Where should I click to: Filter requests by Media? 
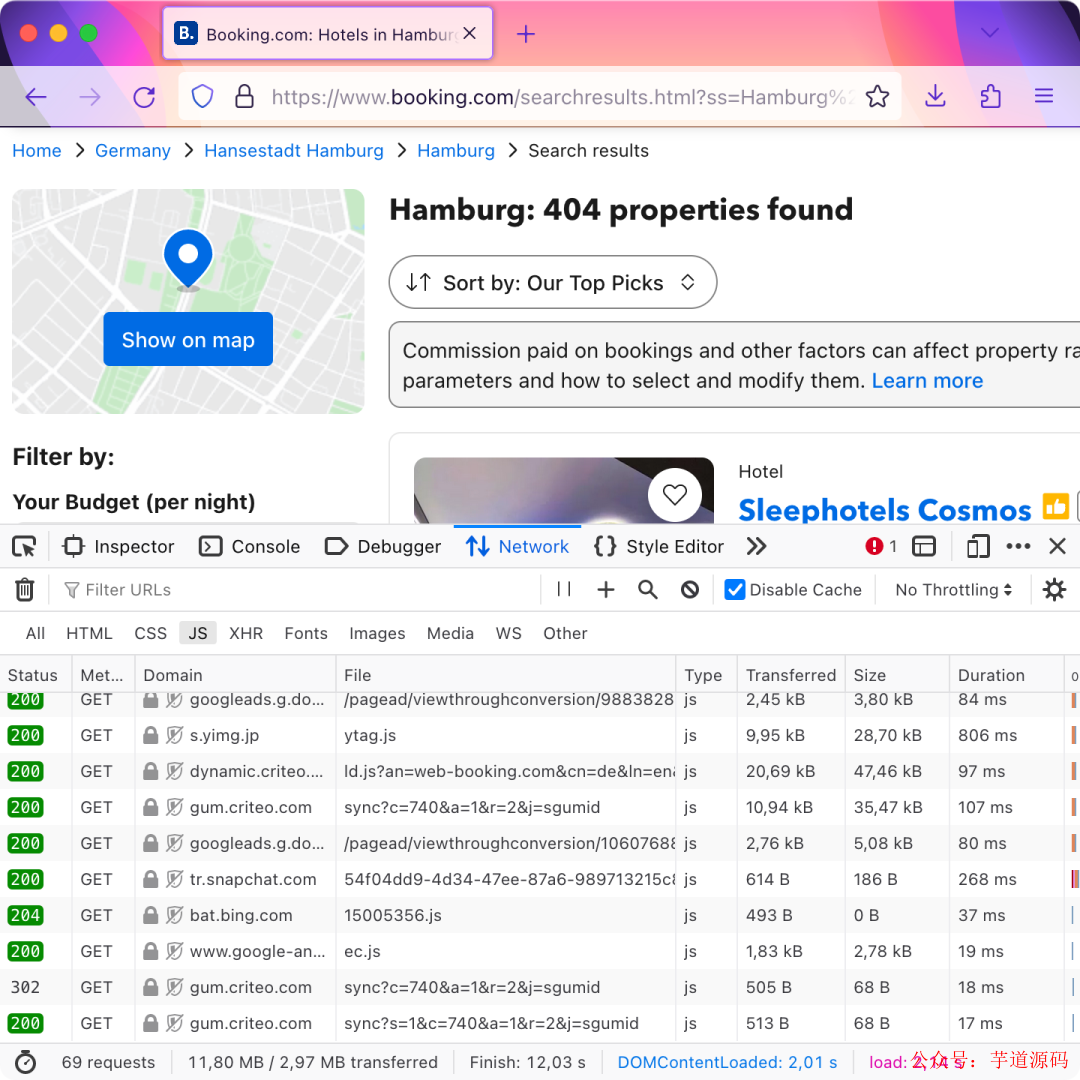pos(450,633)
